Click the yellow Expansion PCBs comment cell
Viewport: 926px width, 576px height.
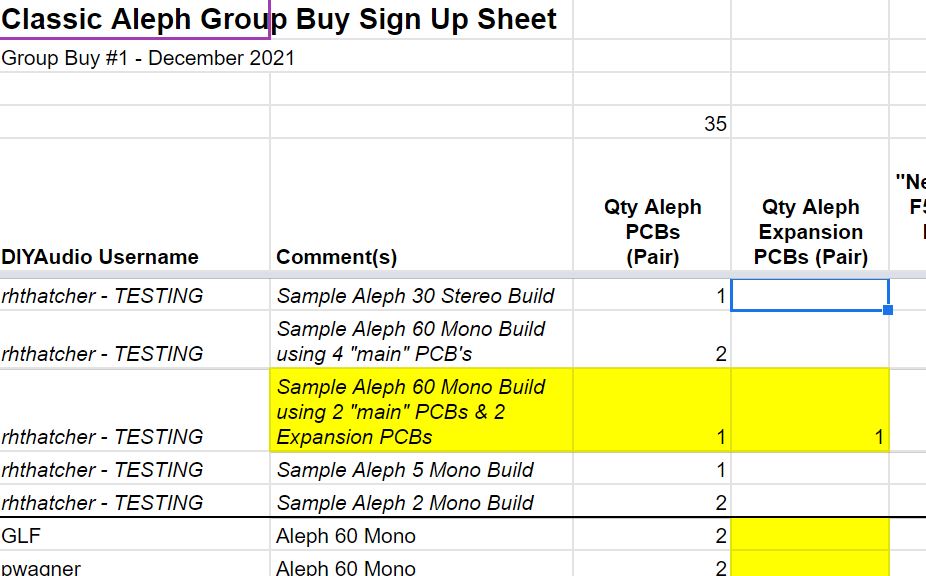coord(421,411)
